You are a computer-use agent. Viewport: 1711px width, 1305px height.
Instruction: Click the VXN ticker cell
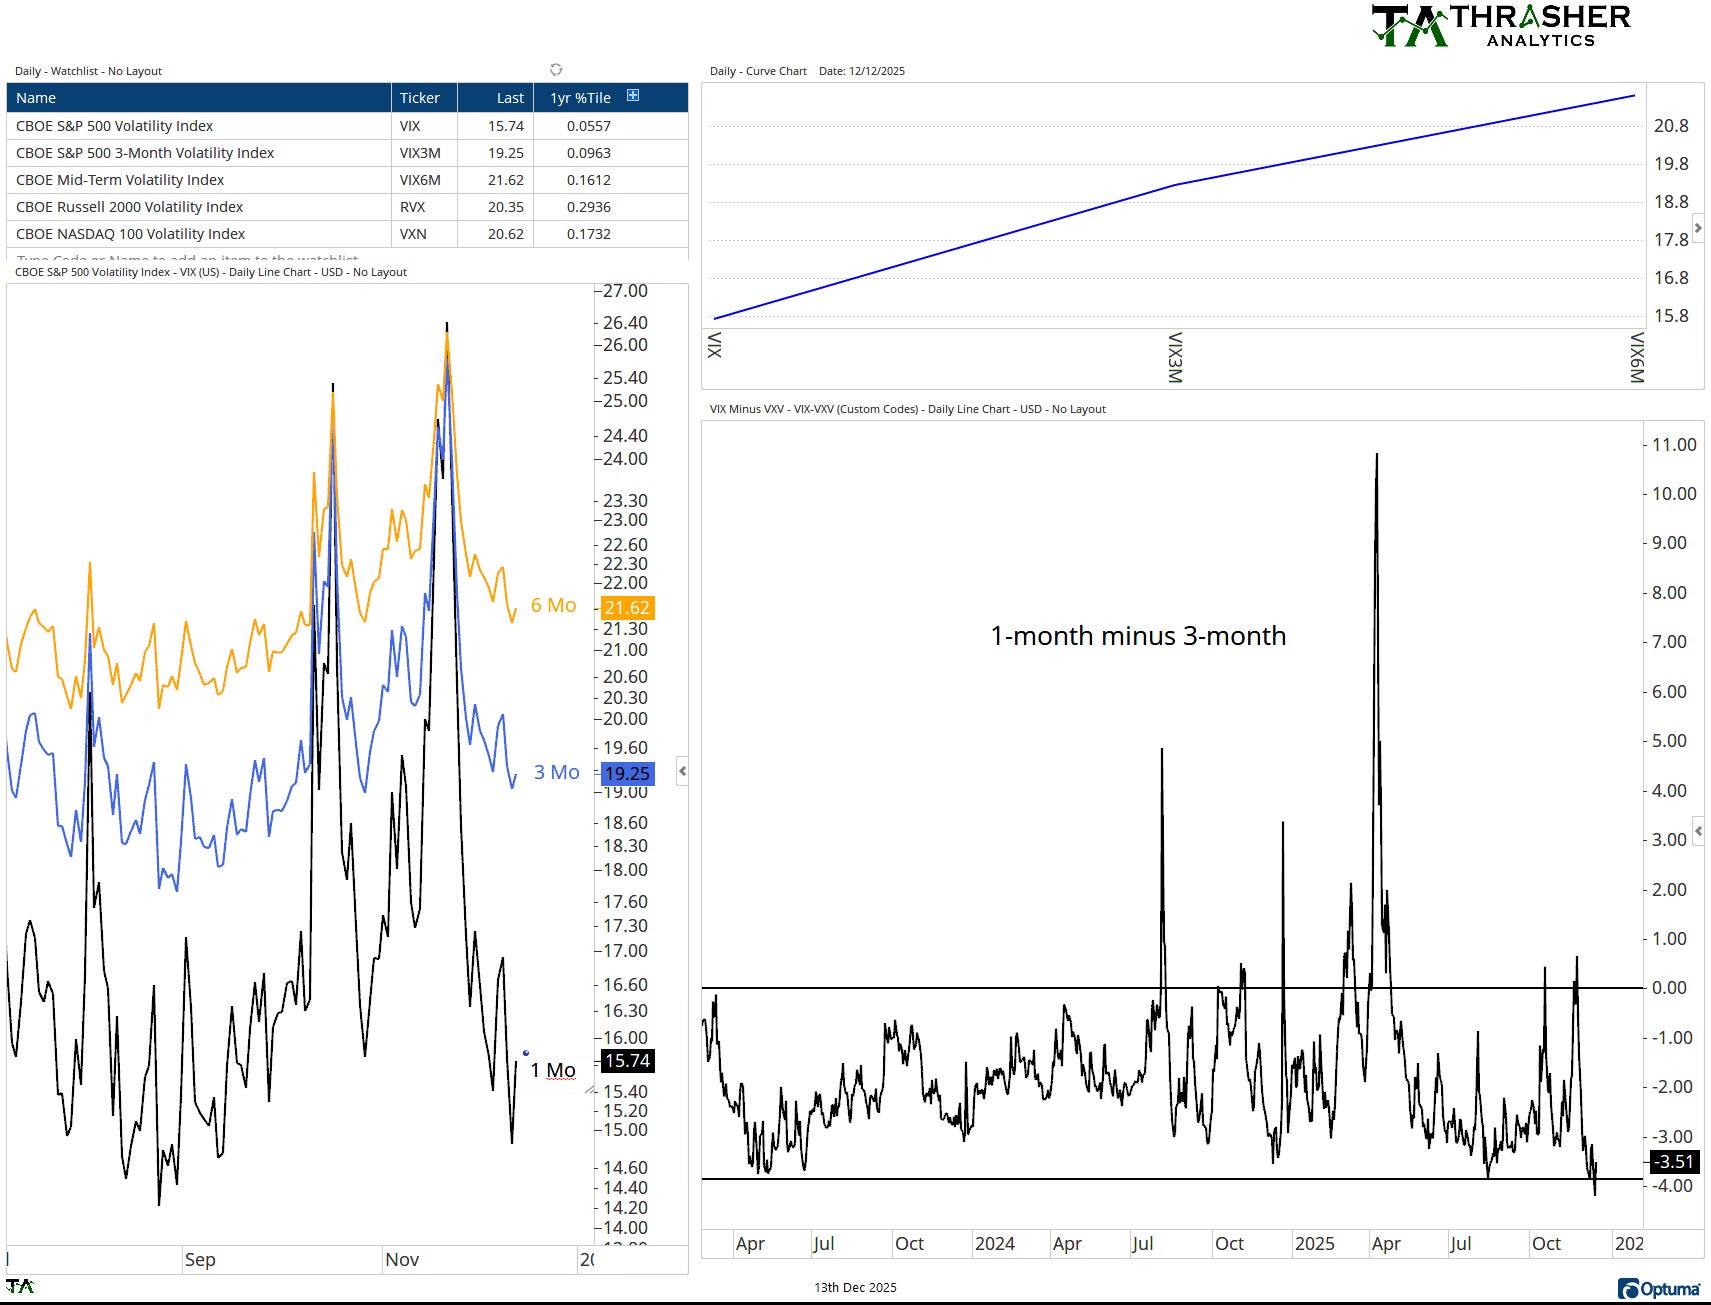click(424, 234)
